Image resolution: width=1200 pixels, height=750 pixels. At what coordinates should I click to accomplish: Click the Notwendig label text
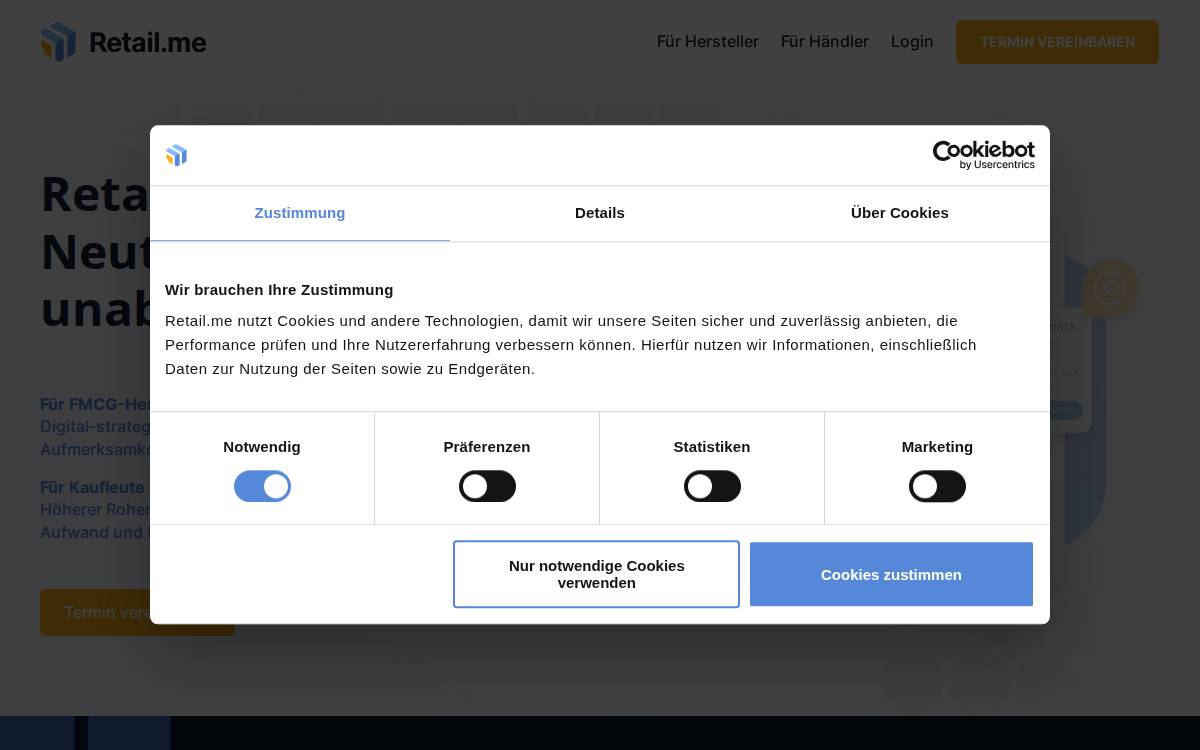(x=262, y=447)
